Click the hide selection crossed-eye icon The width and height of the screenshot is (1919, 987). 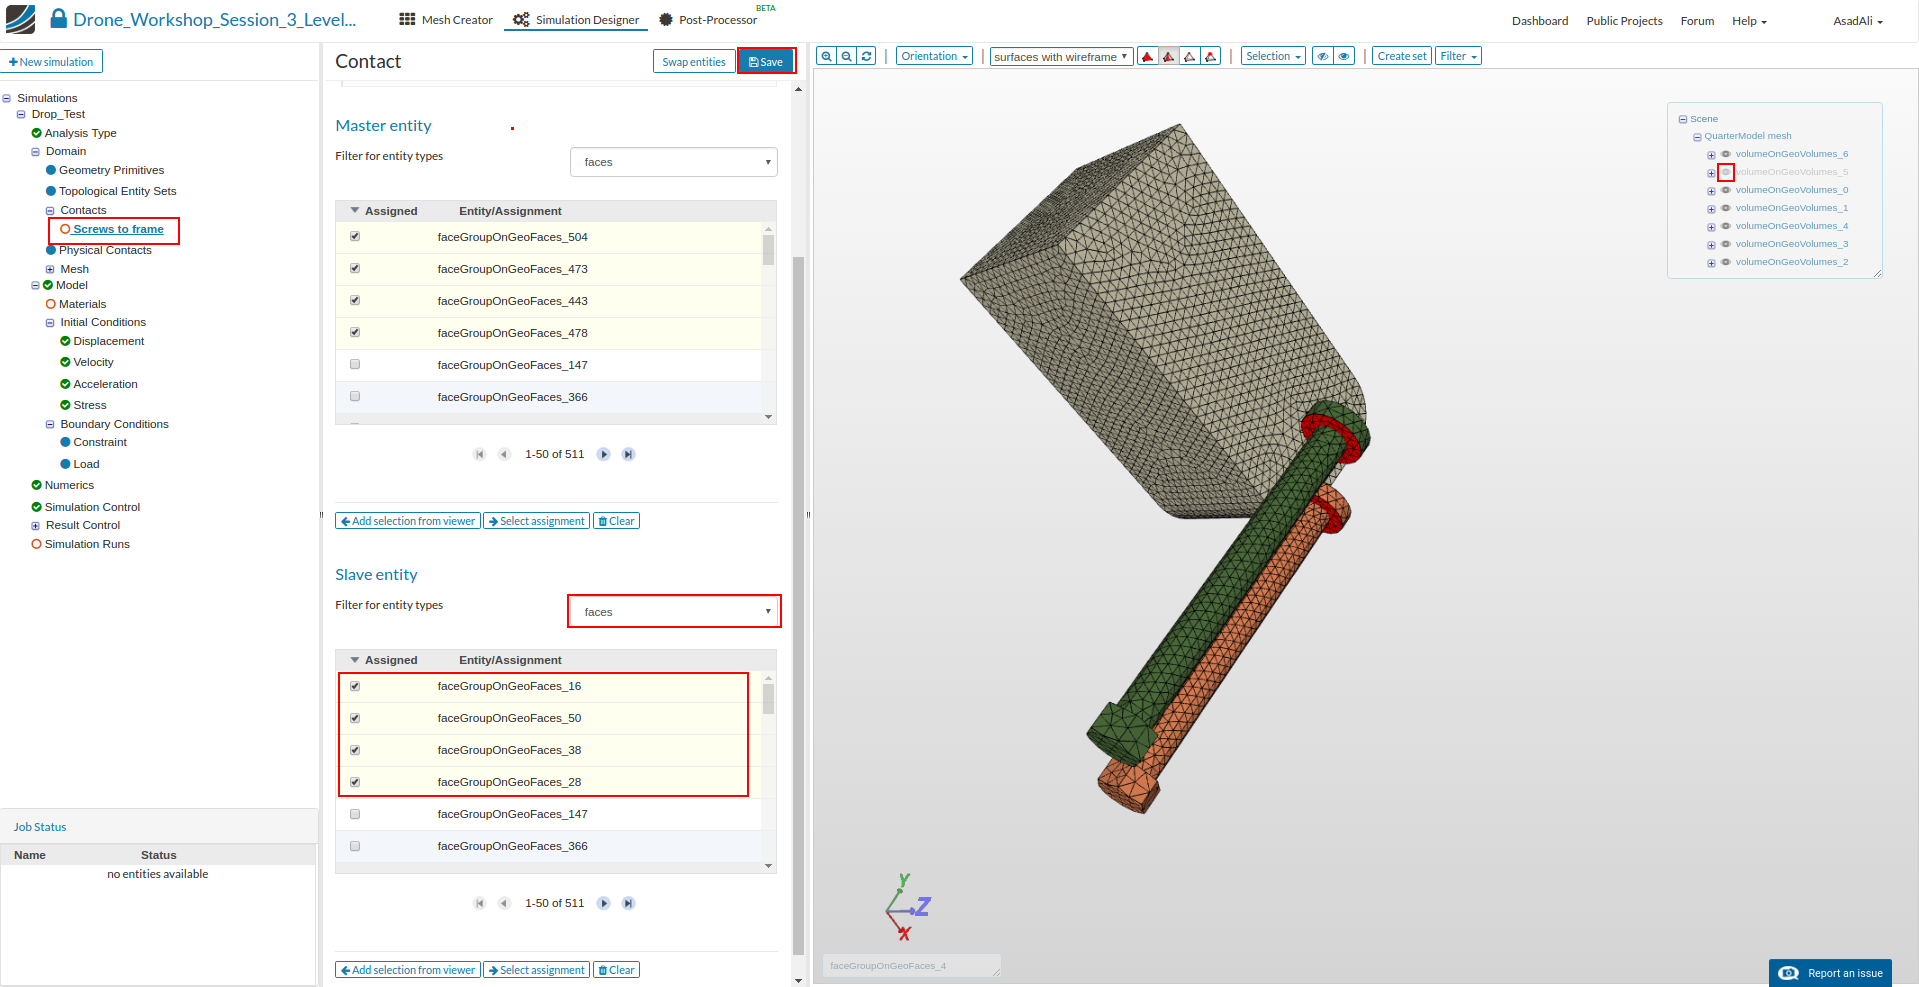(x=1323, y=56)
